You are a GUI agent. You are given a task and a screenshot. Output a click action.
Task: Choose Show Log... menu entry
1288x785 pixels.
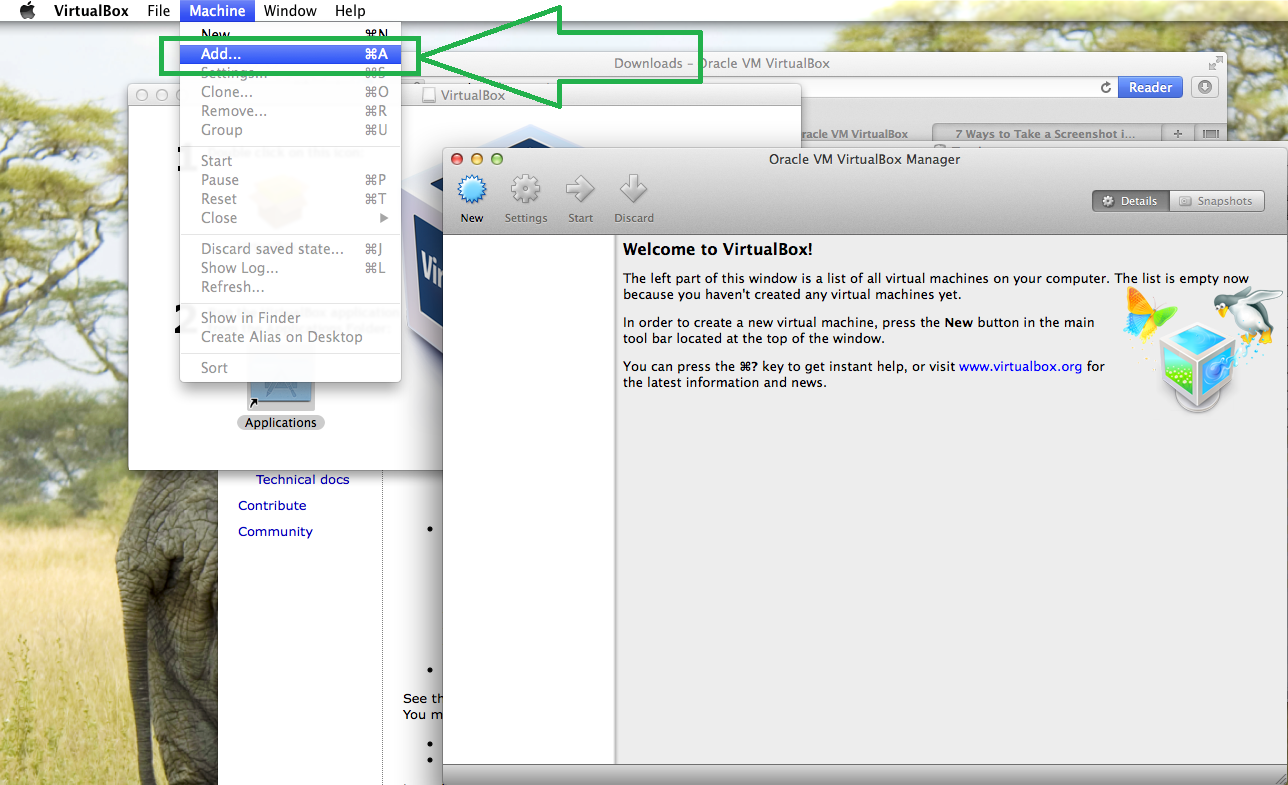(x=290, y=268)
